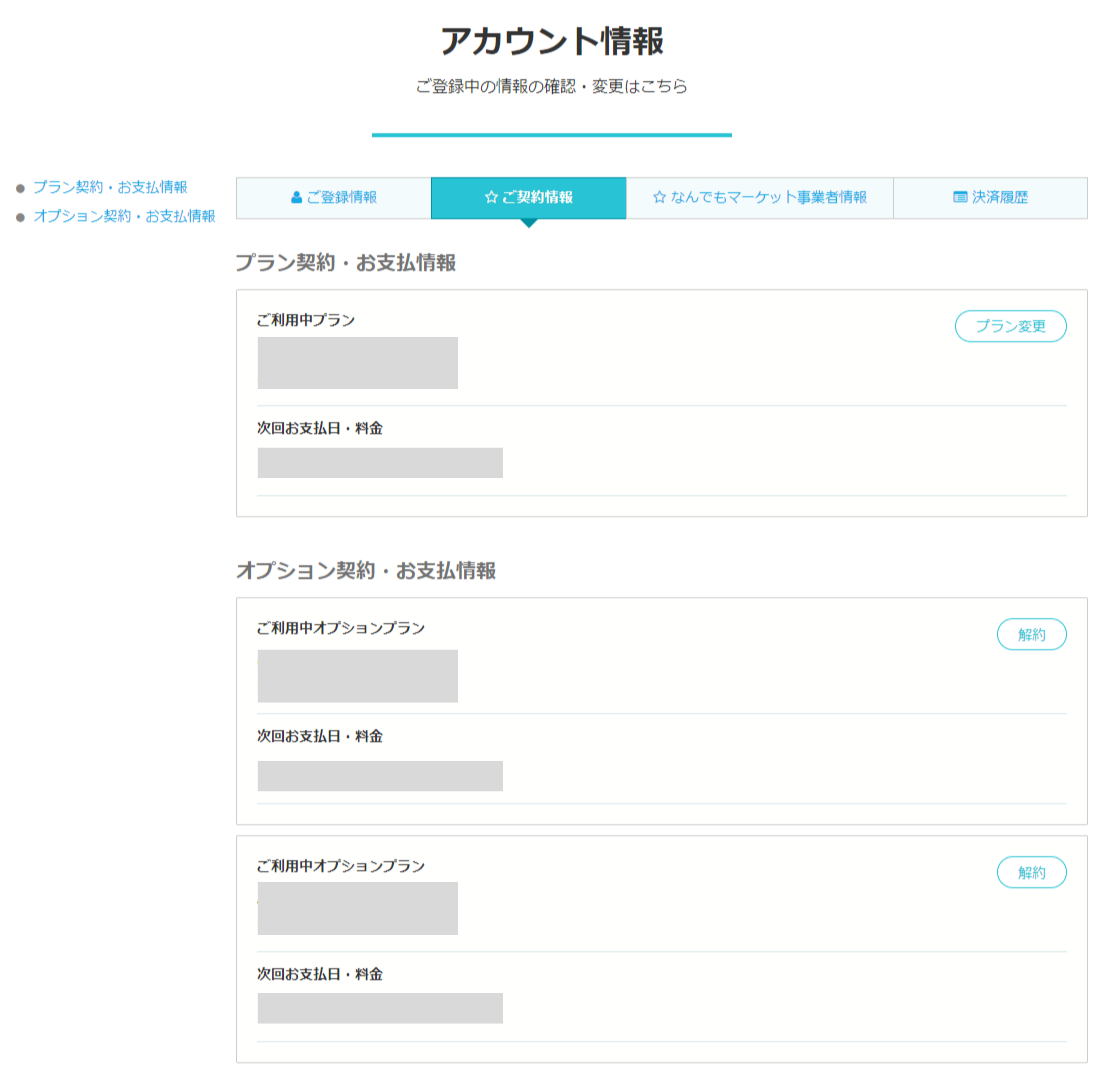
Task: Click the person icon on ご登録情報 tab
Action: coord(296,198)
